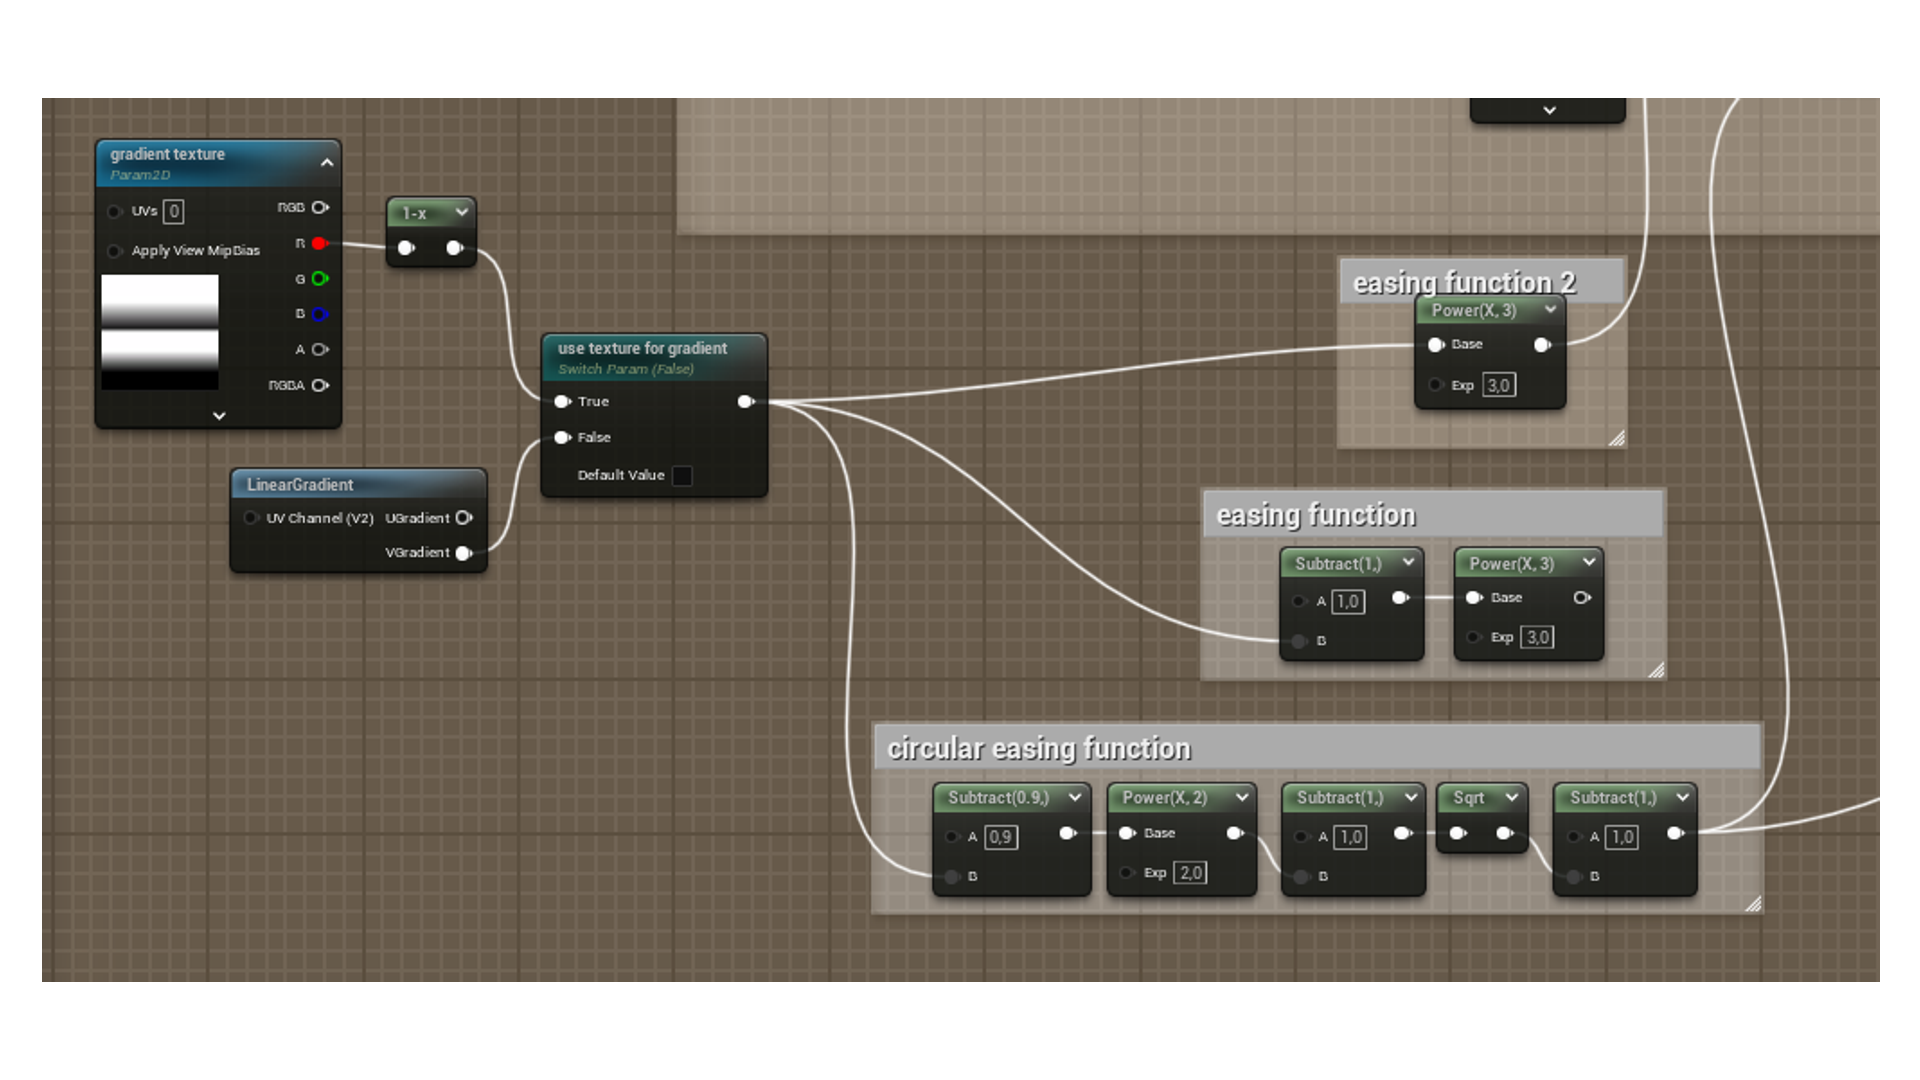Viewport: 1920px width, 1080px height.
Task: Click UGradient output pin on LinearGradient node
Action: 464,518
